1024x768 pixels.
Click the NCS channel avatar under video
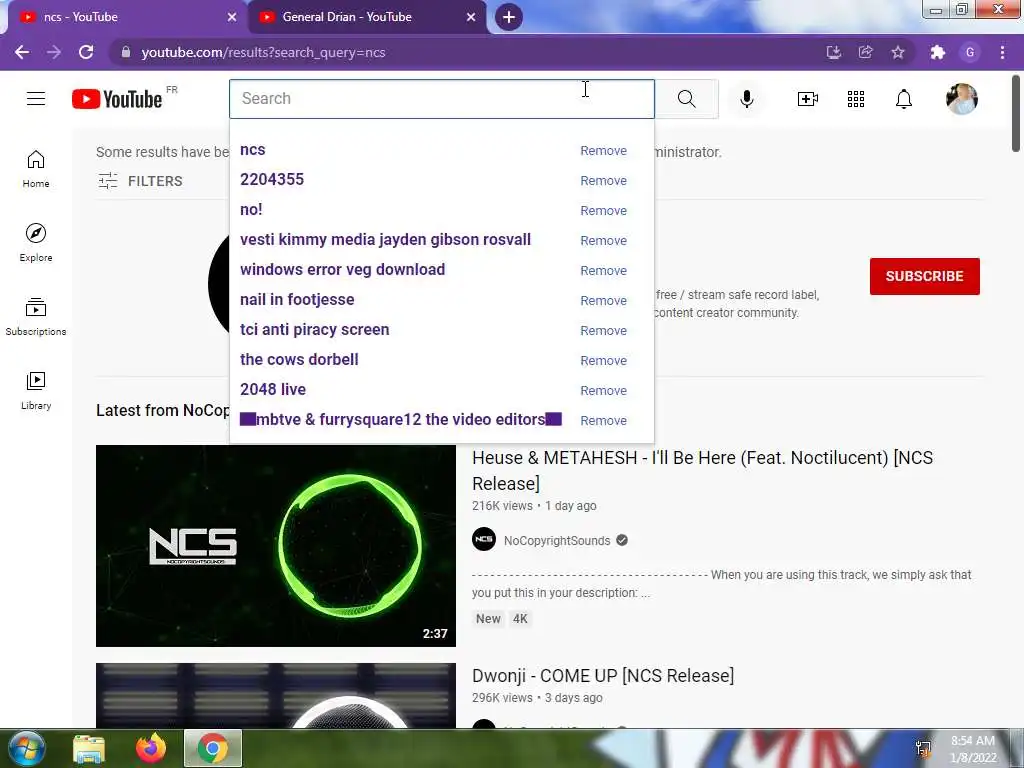484,539
